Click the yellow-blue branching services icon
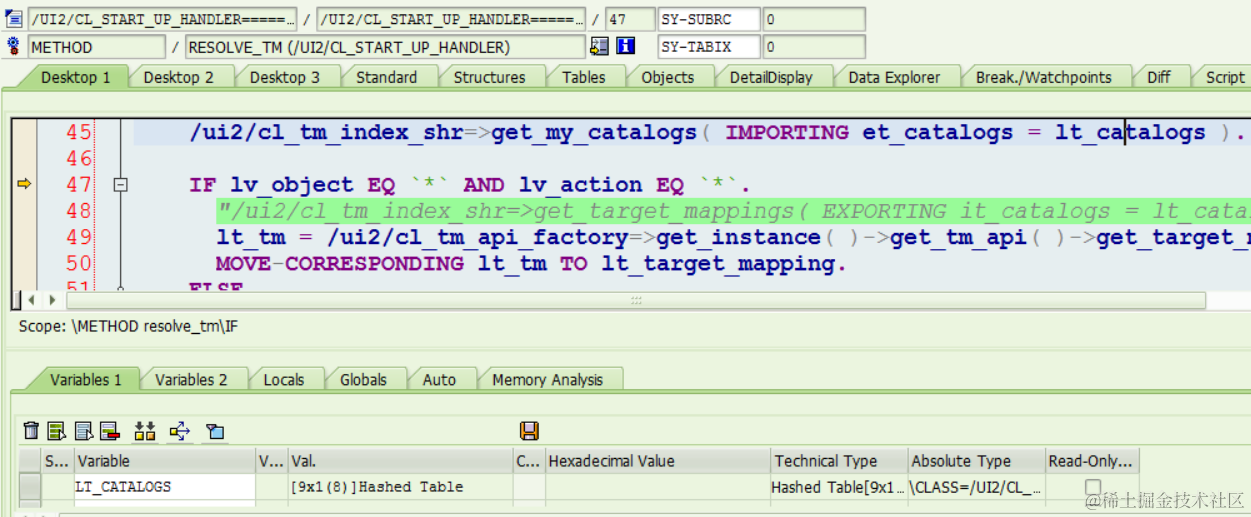 coord(180,431)
